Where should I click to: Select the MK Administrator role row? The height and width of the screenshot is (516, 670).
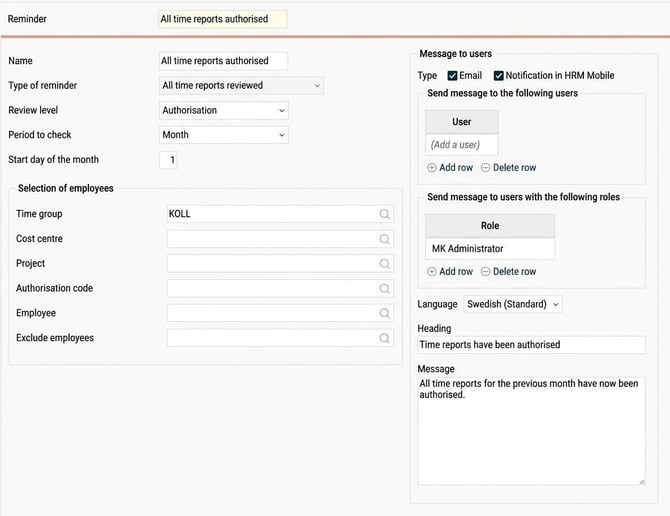pos(490,249)
